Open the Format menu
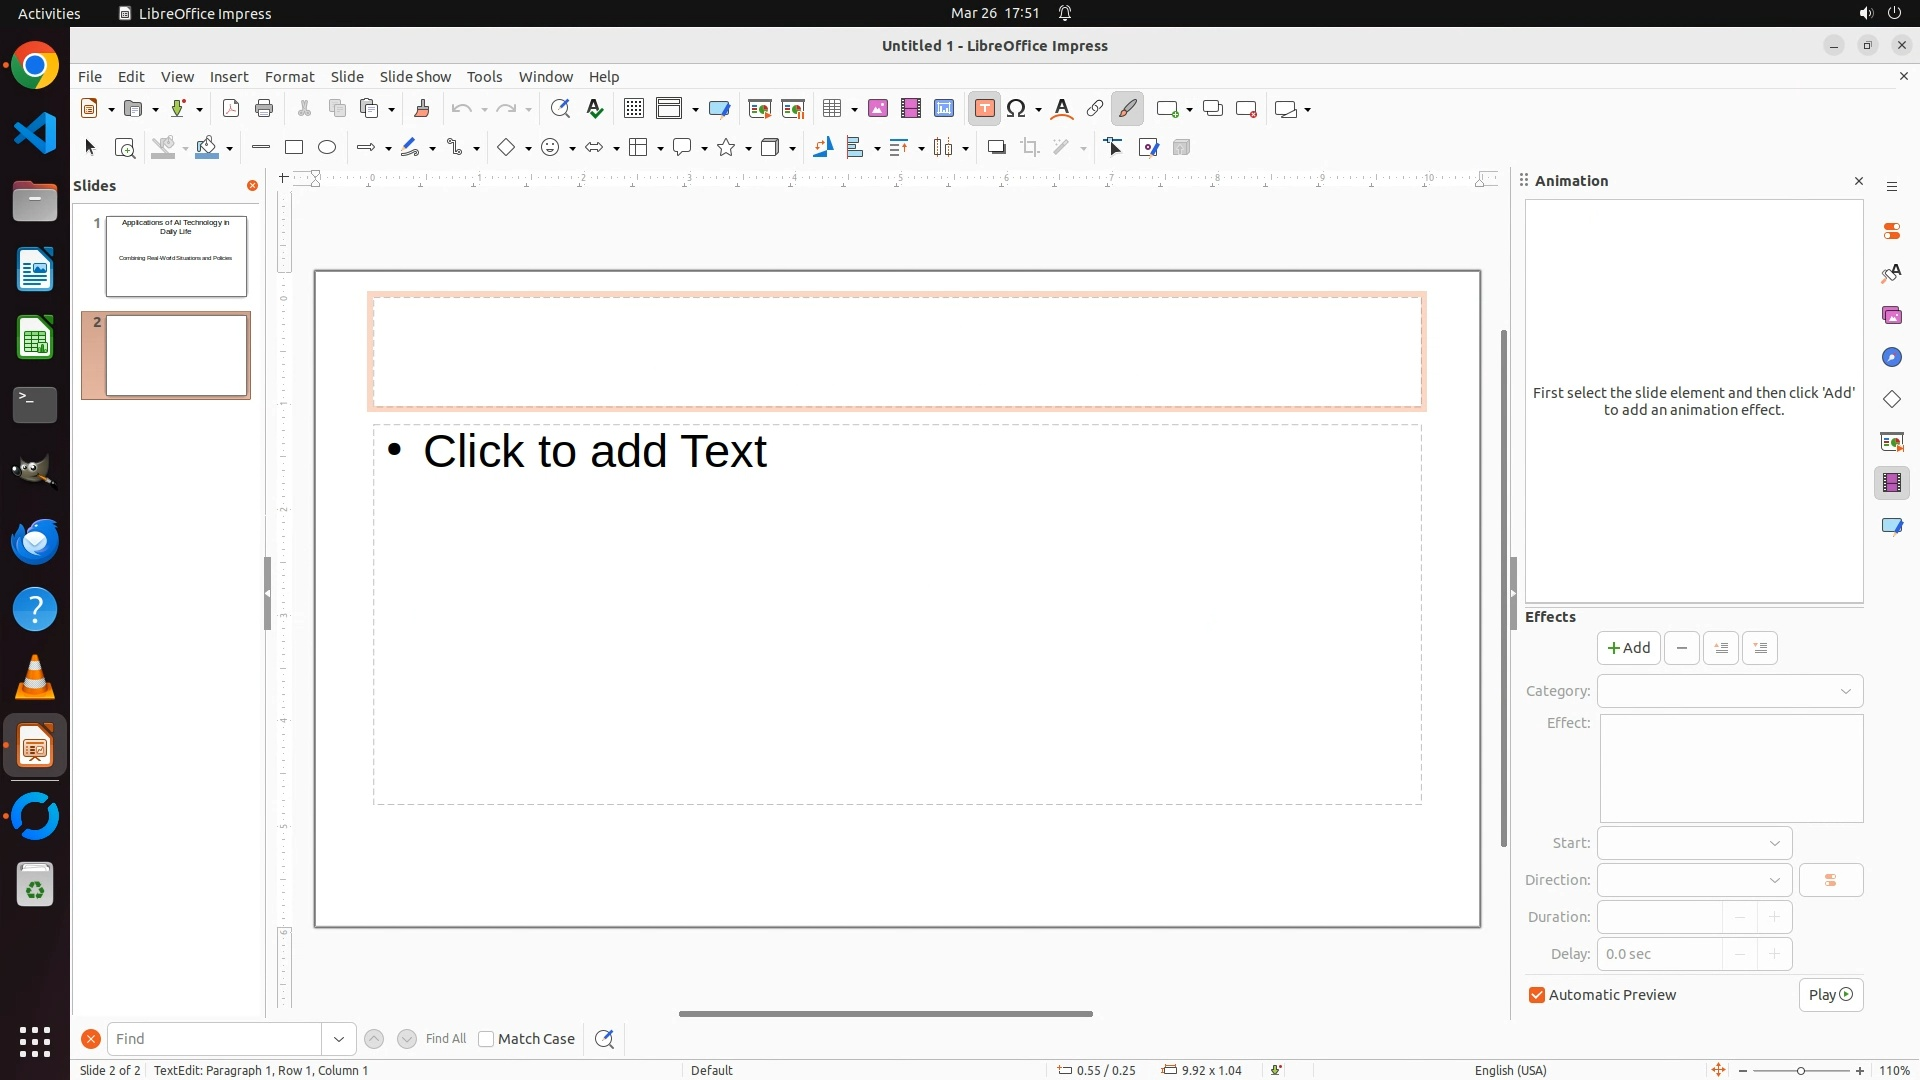The height and width of the screenshot is (1080, 1920). [289, 77]
